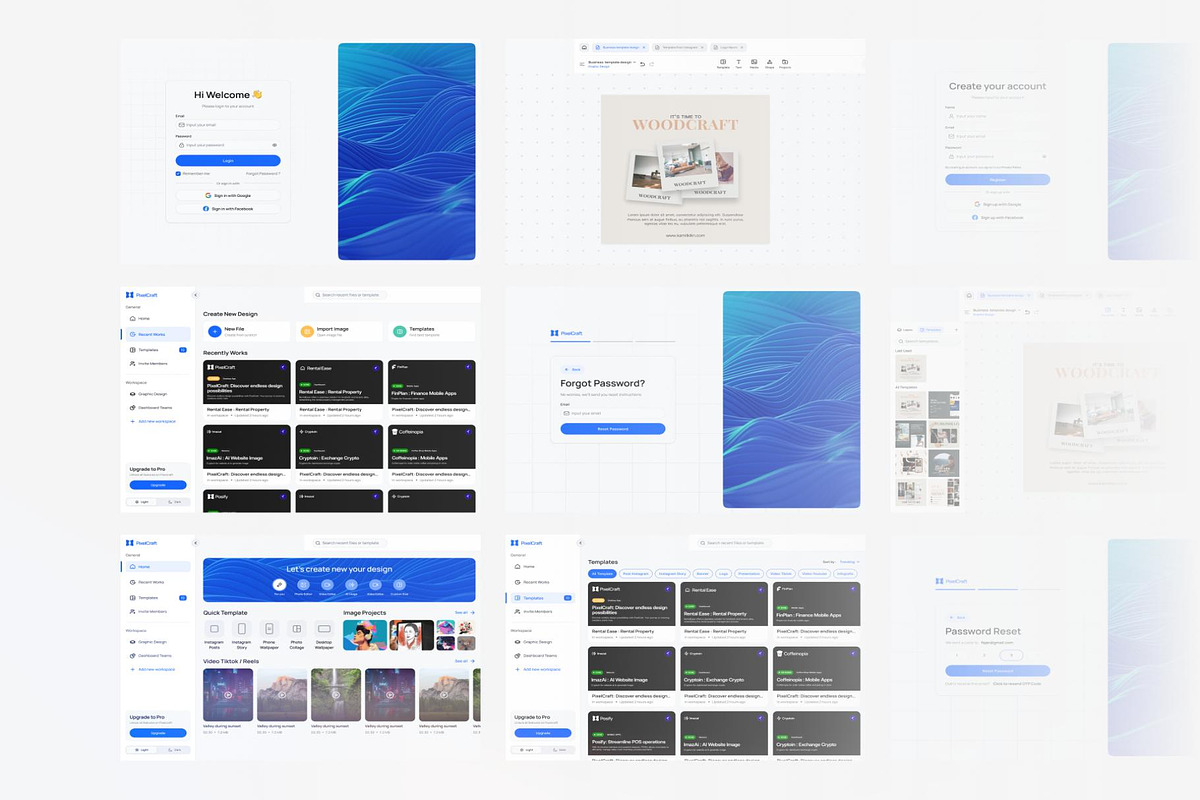Viewport: 1200px width, 800px height.
Task: Click the Back button on the Forgot Password screen
Action: click(x=571, y=369)
